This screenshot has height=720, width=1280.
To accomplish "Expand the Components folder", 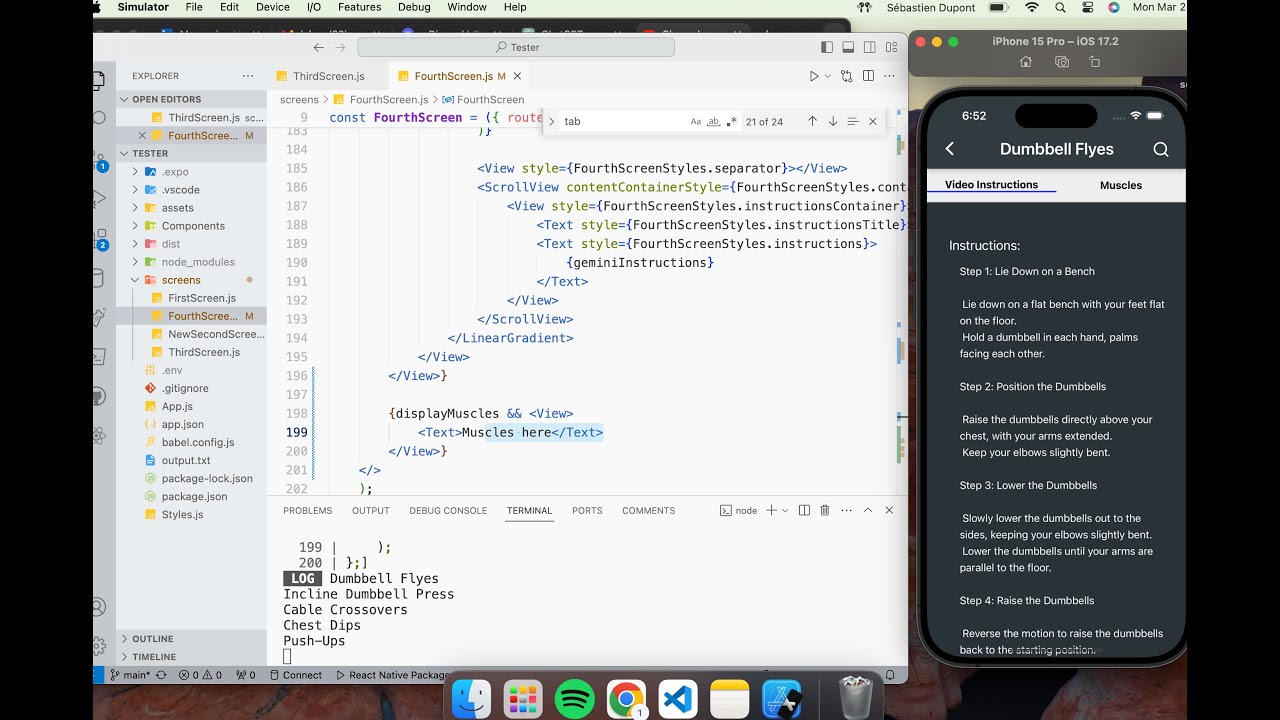I will tap(192, 226).
